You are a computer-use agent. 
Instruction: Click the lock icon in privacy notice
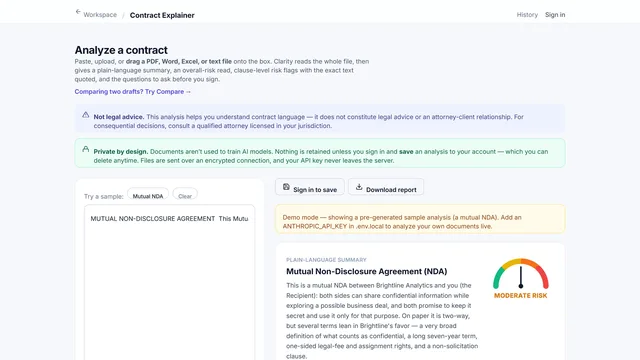85,149
